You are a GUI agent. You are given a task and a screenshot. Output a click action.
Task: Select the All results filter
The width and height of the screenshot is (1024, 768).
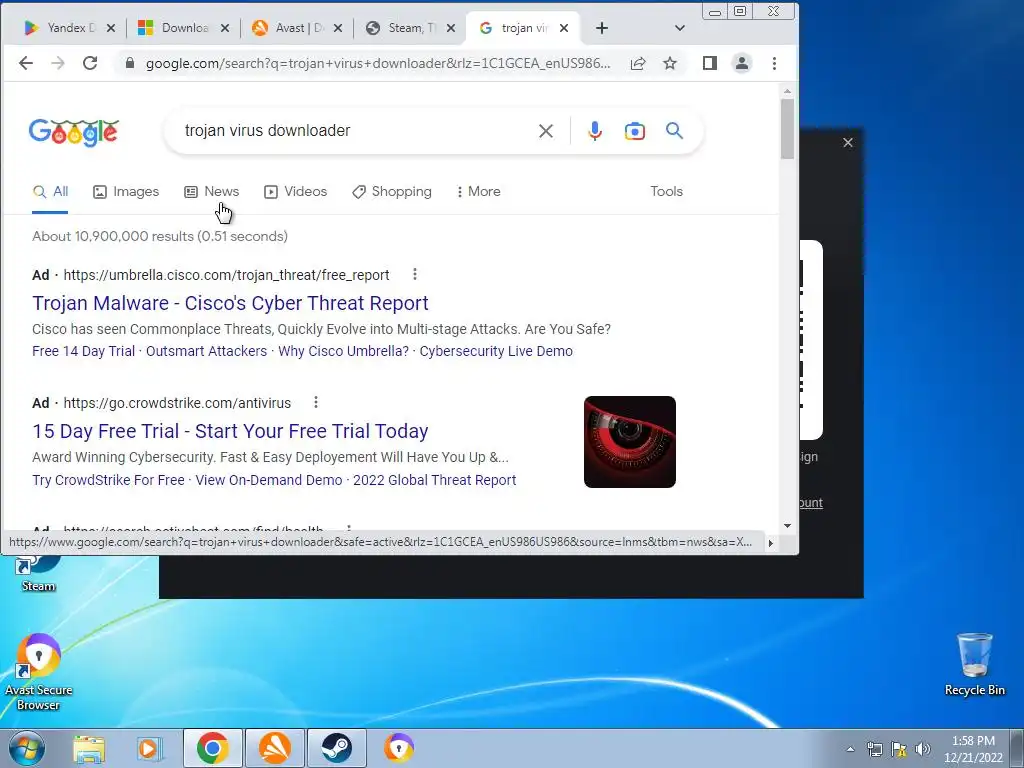(50, 191)
